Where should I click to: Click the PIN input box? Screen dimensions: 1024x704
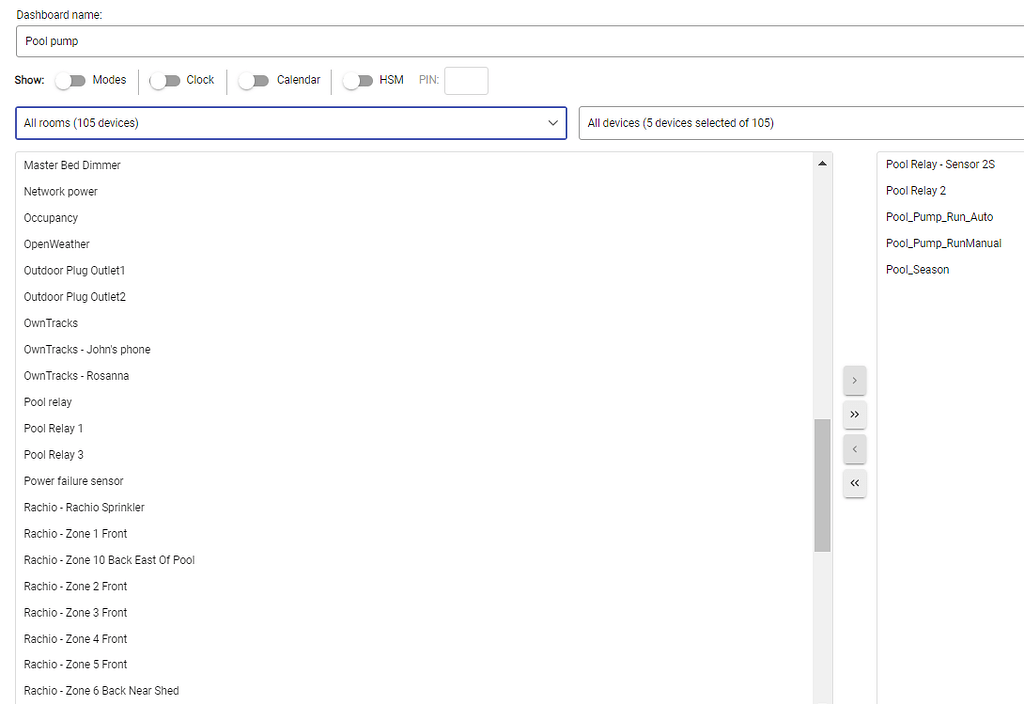point(466,81)
